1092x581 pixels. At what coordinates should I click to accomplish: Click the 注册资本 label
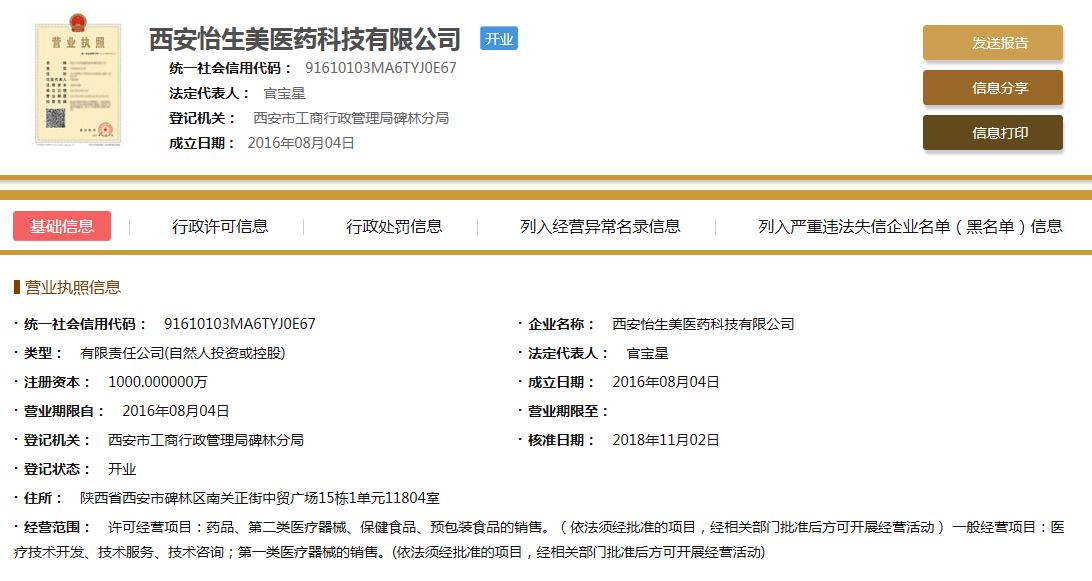pos(58,382)
